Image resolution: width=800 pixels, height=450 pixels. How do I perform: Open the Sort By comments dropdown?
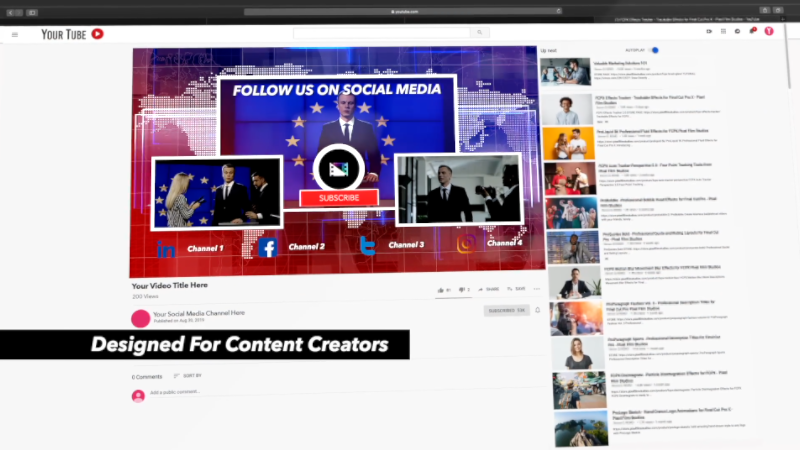tap(188, 376)
